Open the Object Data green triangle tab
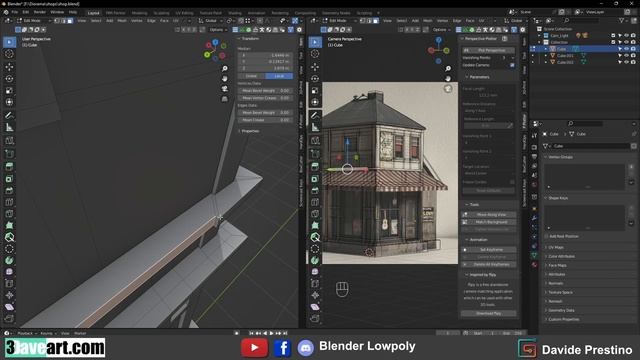This screenshot has width=640, height=360. coord(534,255)
